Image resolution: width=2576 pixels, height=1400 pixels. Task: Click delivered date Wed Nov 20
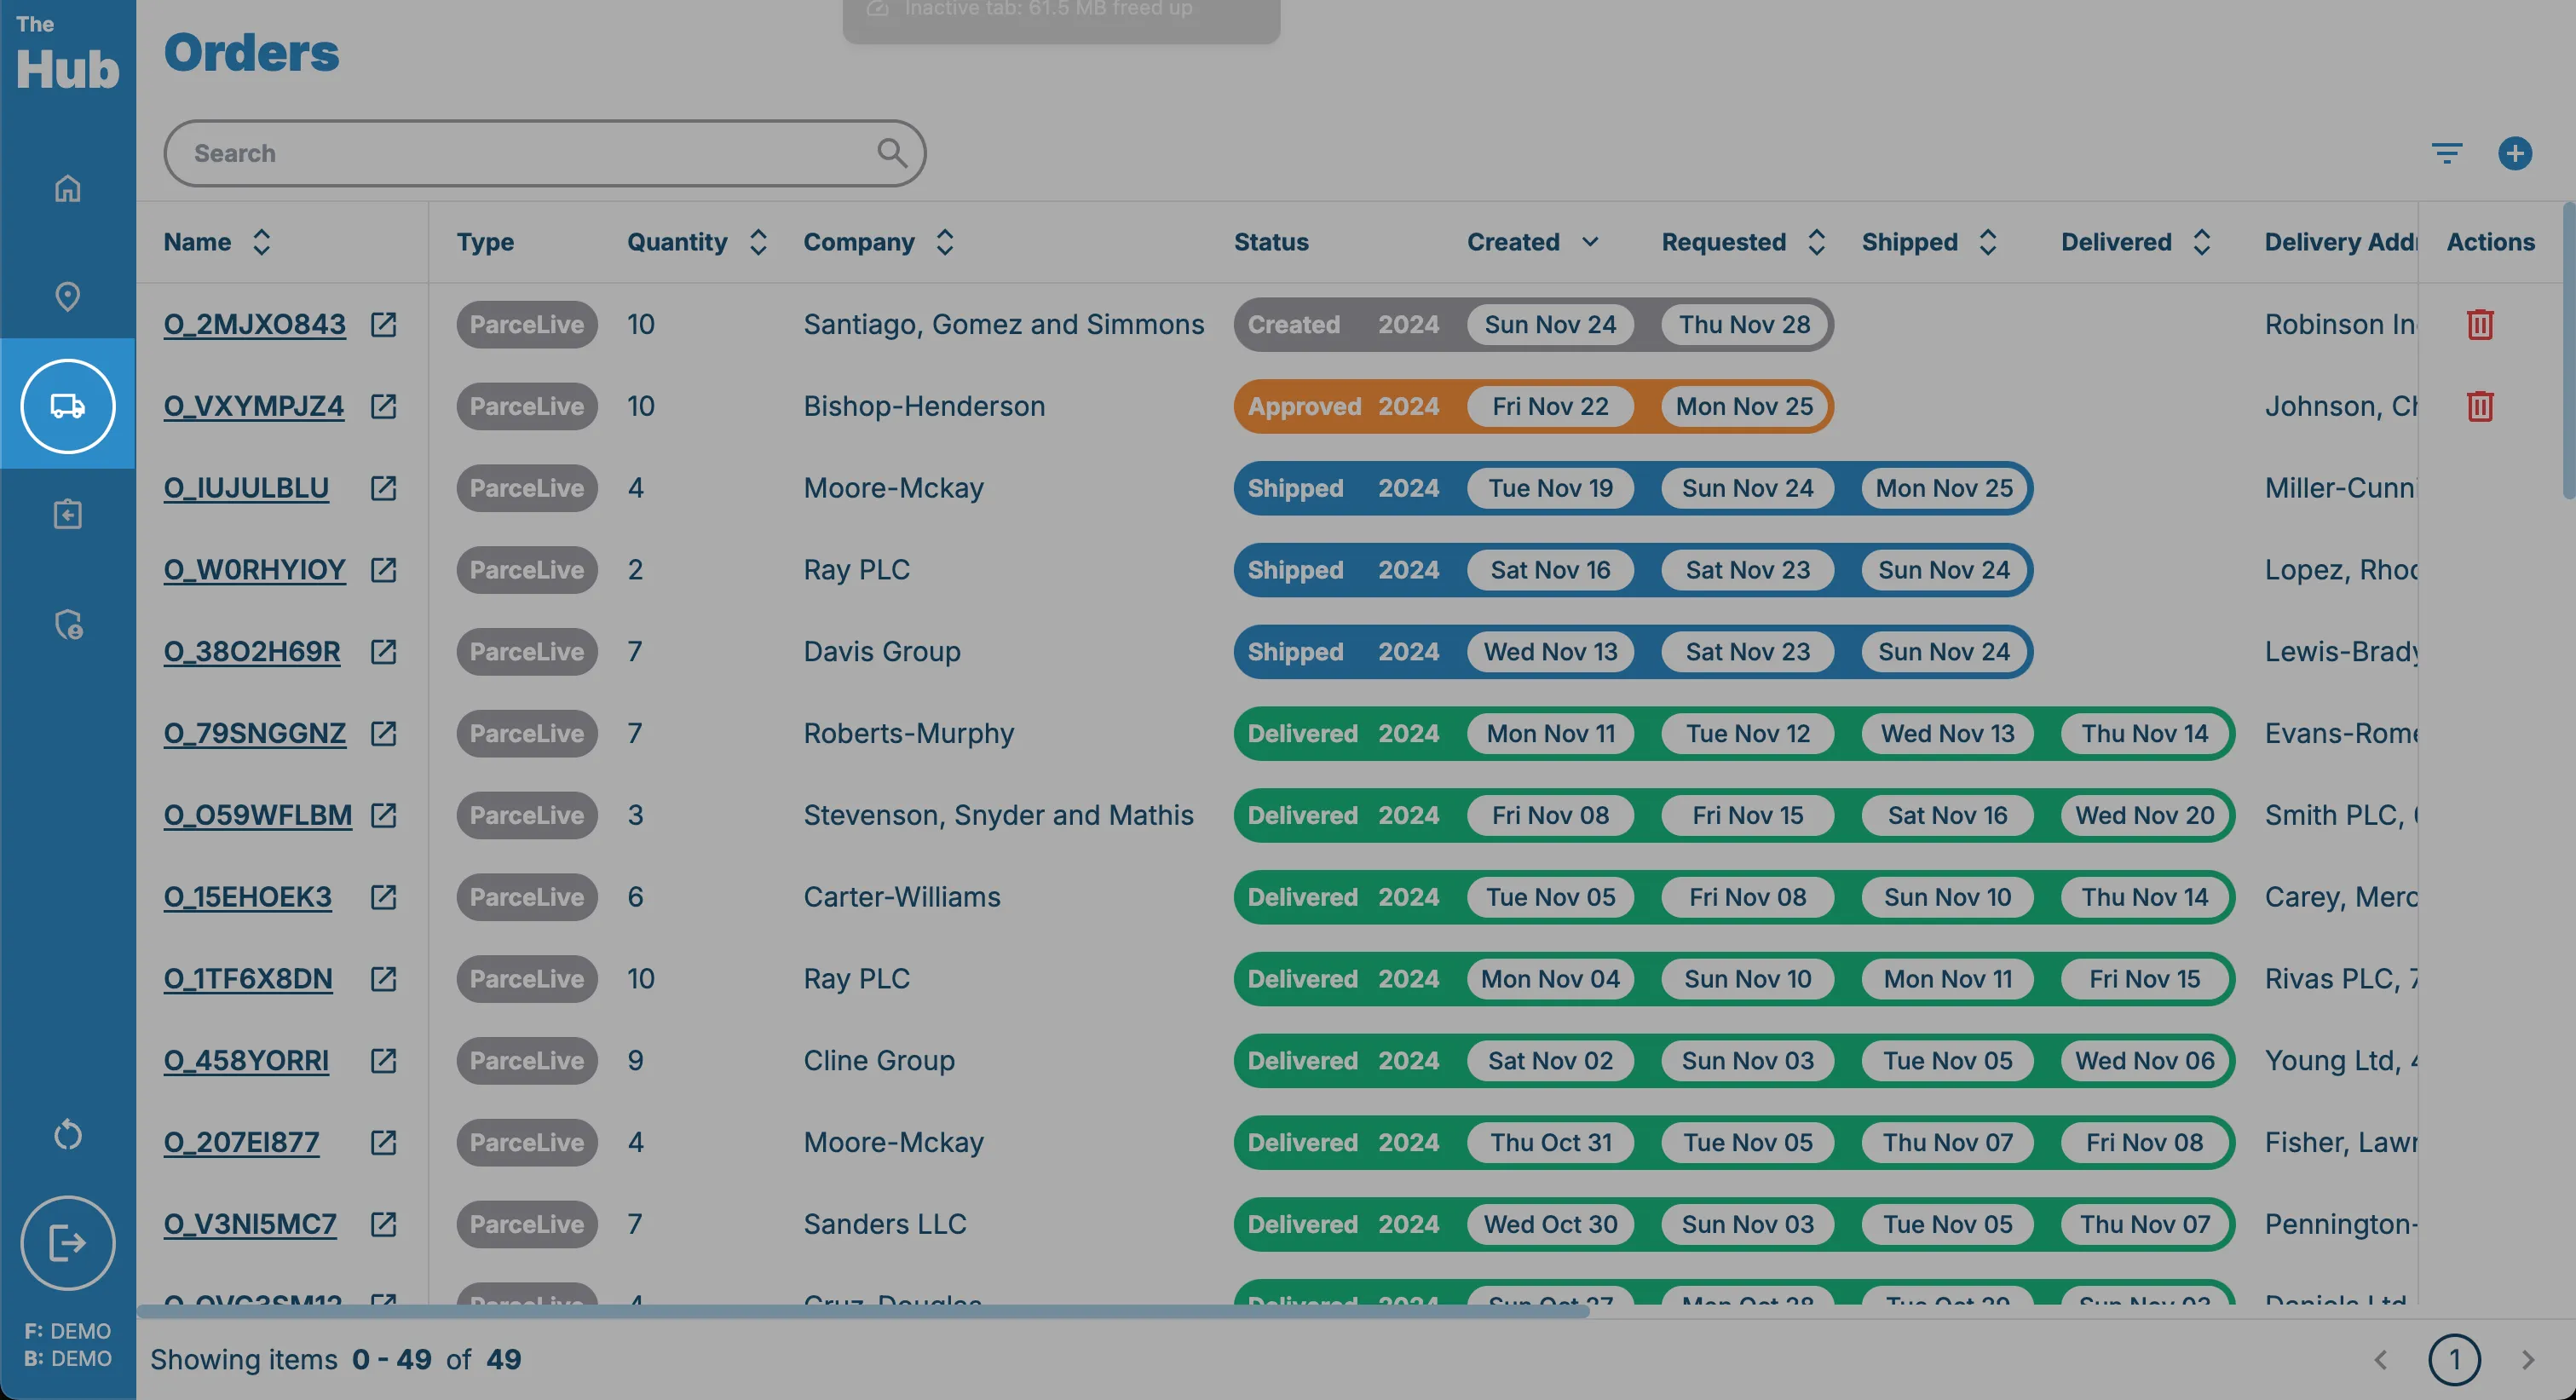[x=2145, y=815]
